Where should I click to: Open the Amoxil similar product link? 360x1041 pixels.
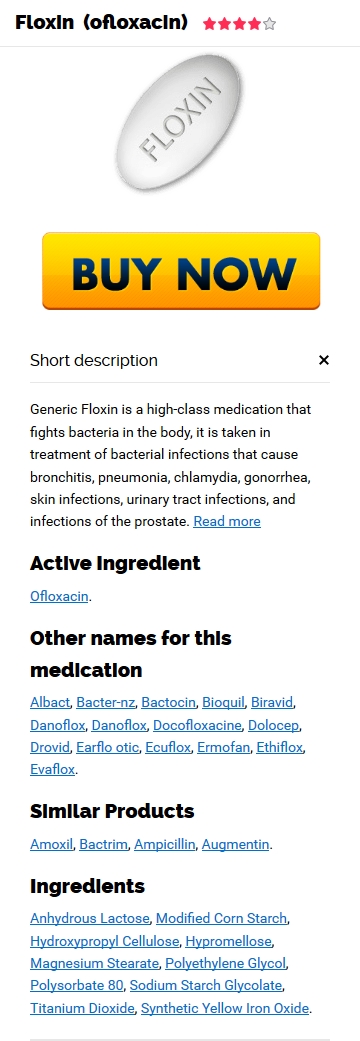click(x=51, y=844)
